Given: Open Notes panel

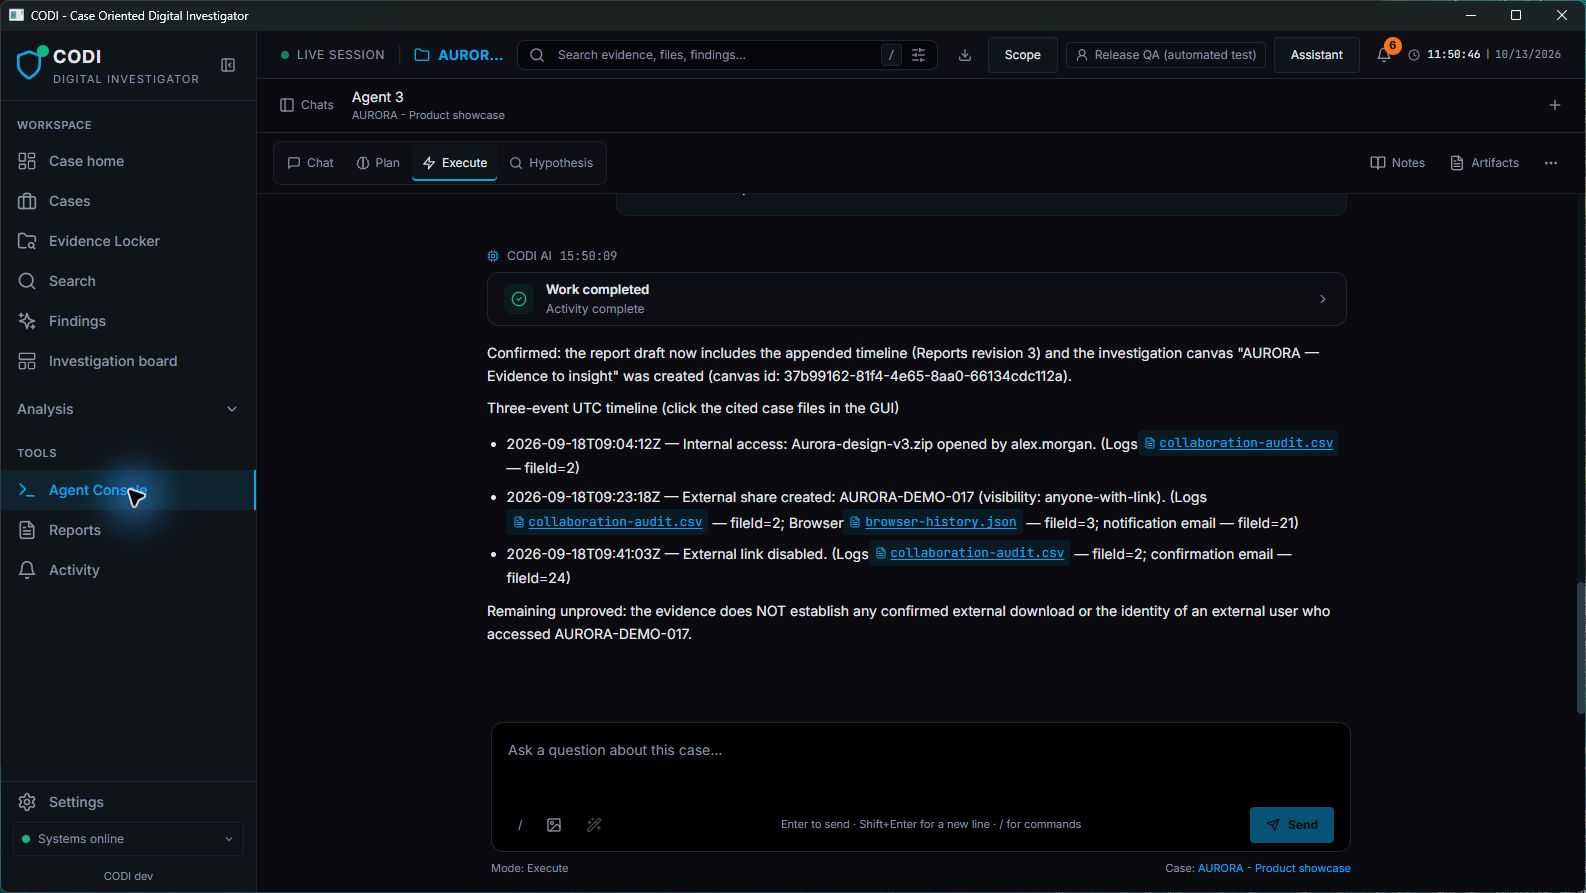Looking at the screenshot, I should (1397, 163).
